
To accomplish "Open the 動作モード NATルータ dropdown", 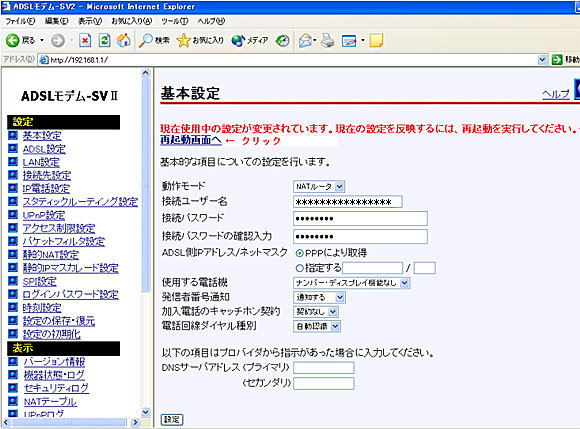I will (x=319, y=186).
